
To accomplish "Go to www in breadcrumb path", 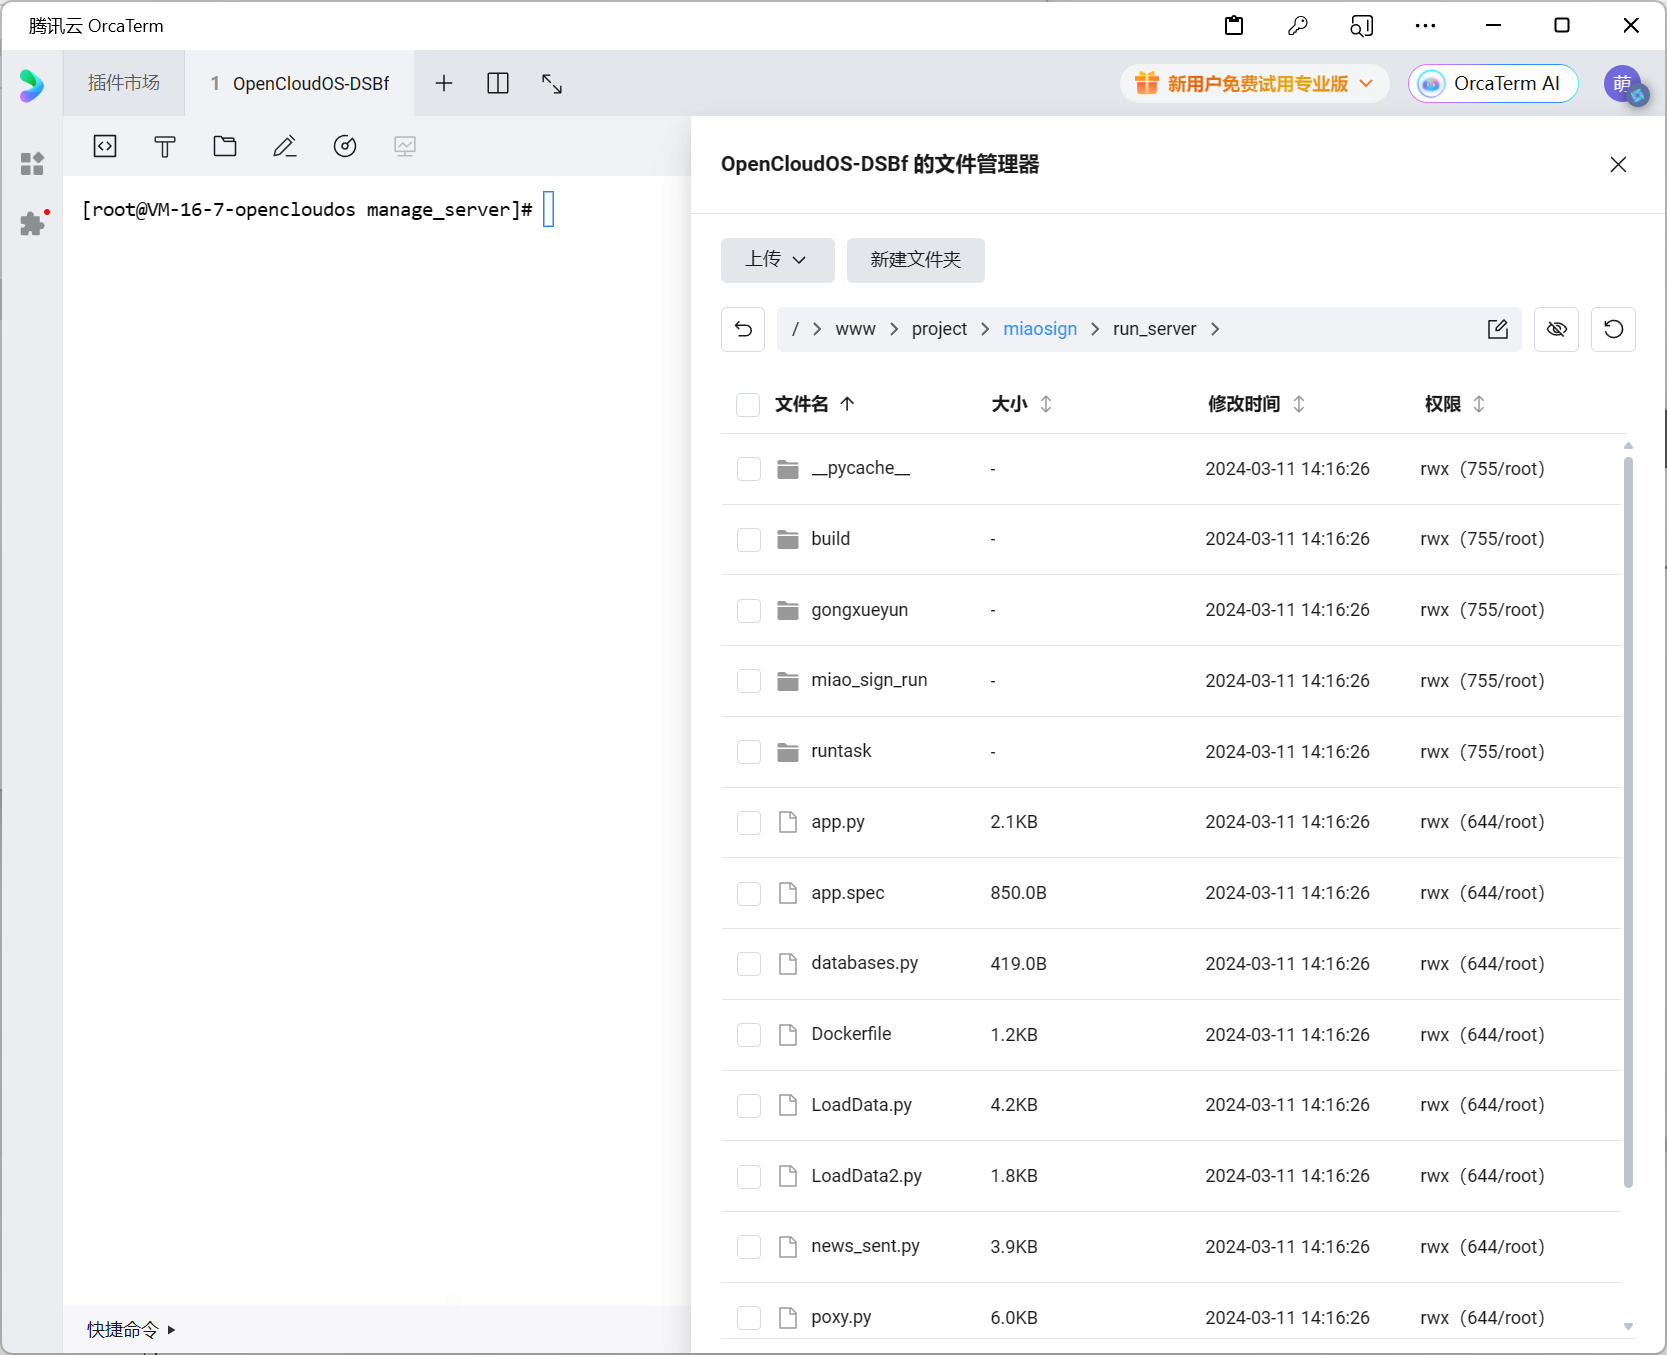I will click(x=855, y=329).
